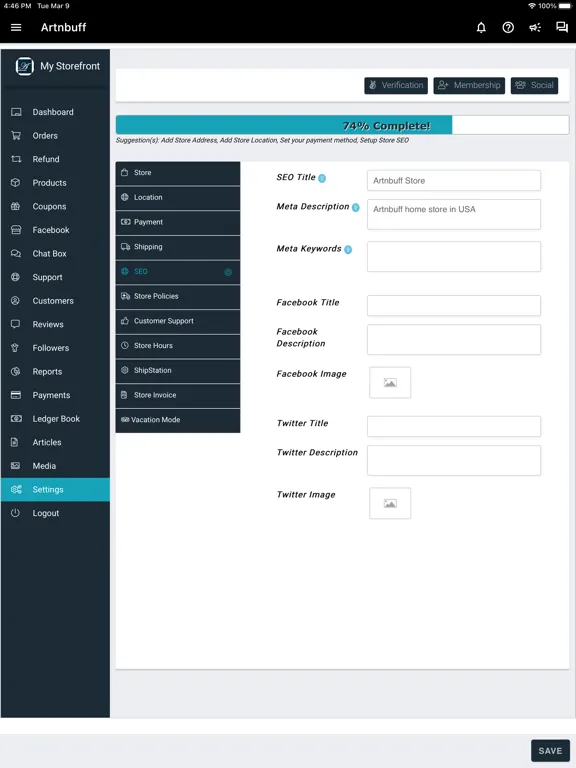The width and height of the screenshot is (576, 768).
Task: Open the hamburger menu icon
Action: [16, 27]
